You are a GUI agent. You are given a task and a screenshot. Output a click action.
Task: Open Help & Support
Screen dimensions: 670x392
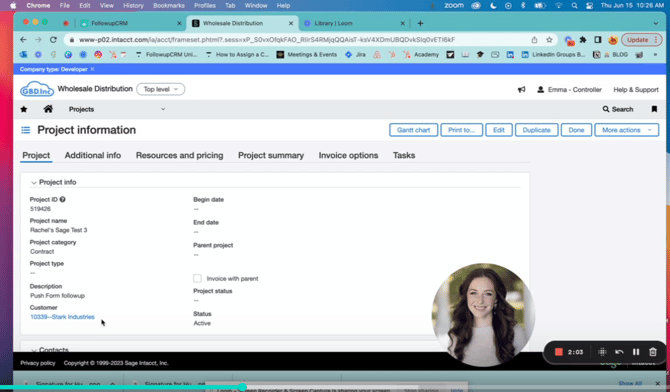636,89
